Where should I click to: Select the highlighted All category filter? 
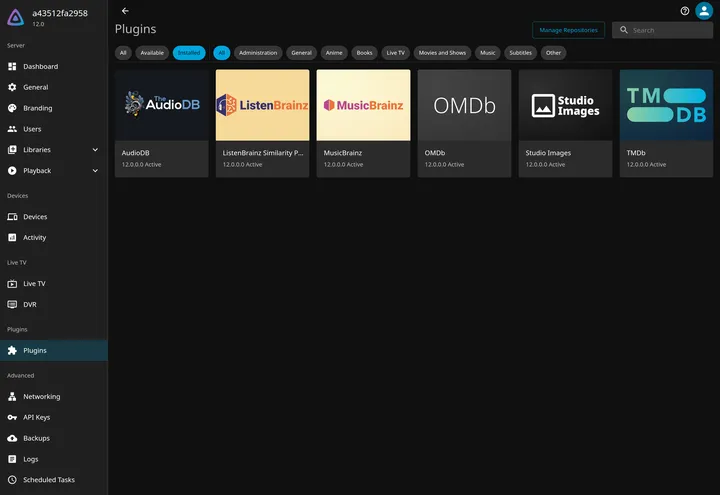coord(221,53)
